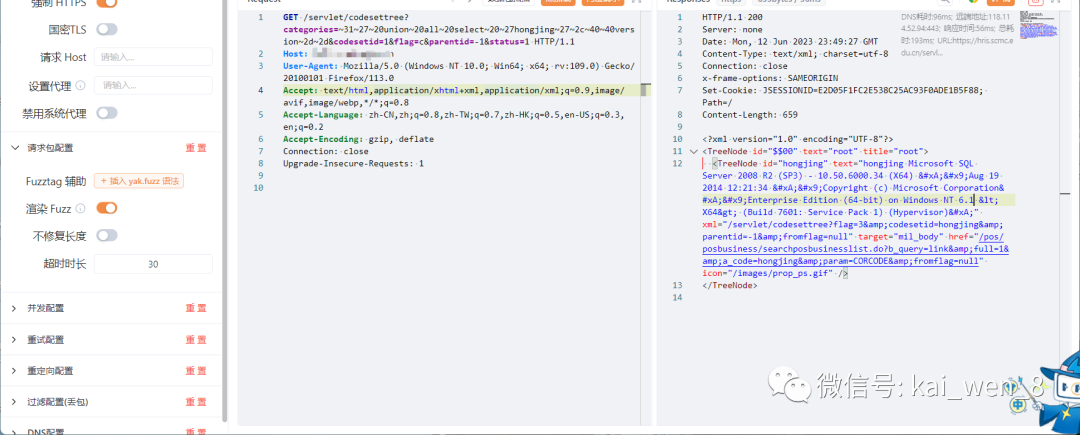Open the /pos/posbusiness/searchposbusinesslist.do href link
Image resolution: width=1080 pixels, height=435 pixels.
(x=855, y=248)
